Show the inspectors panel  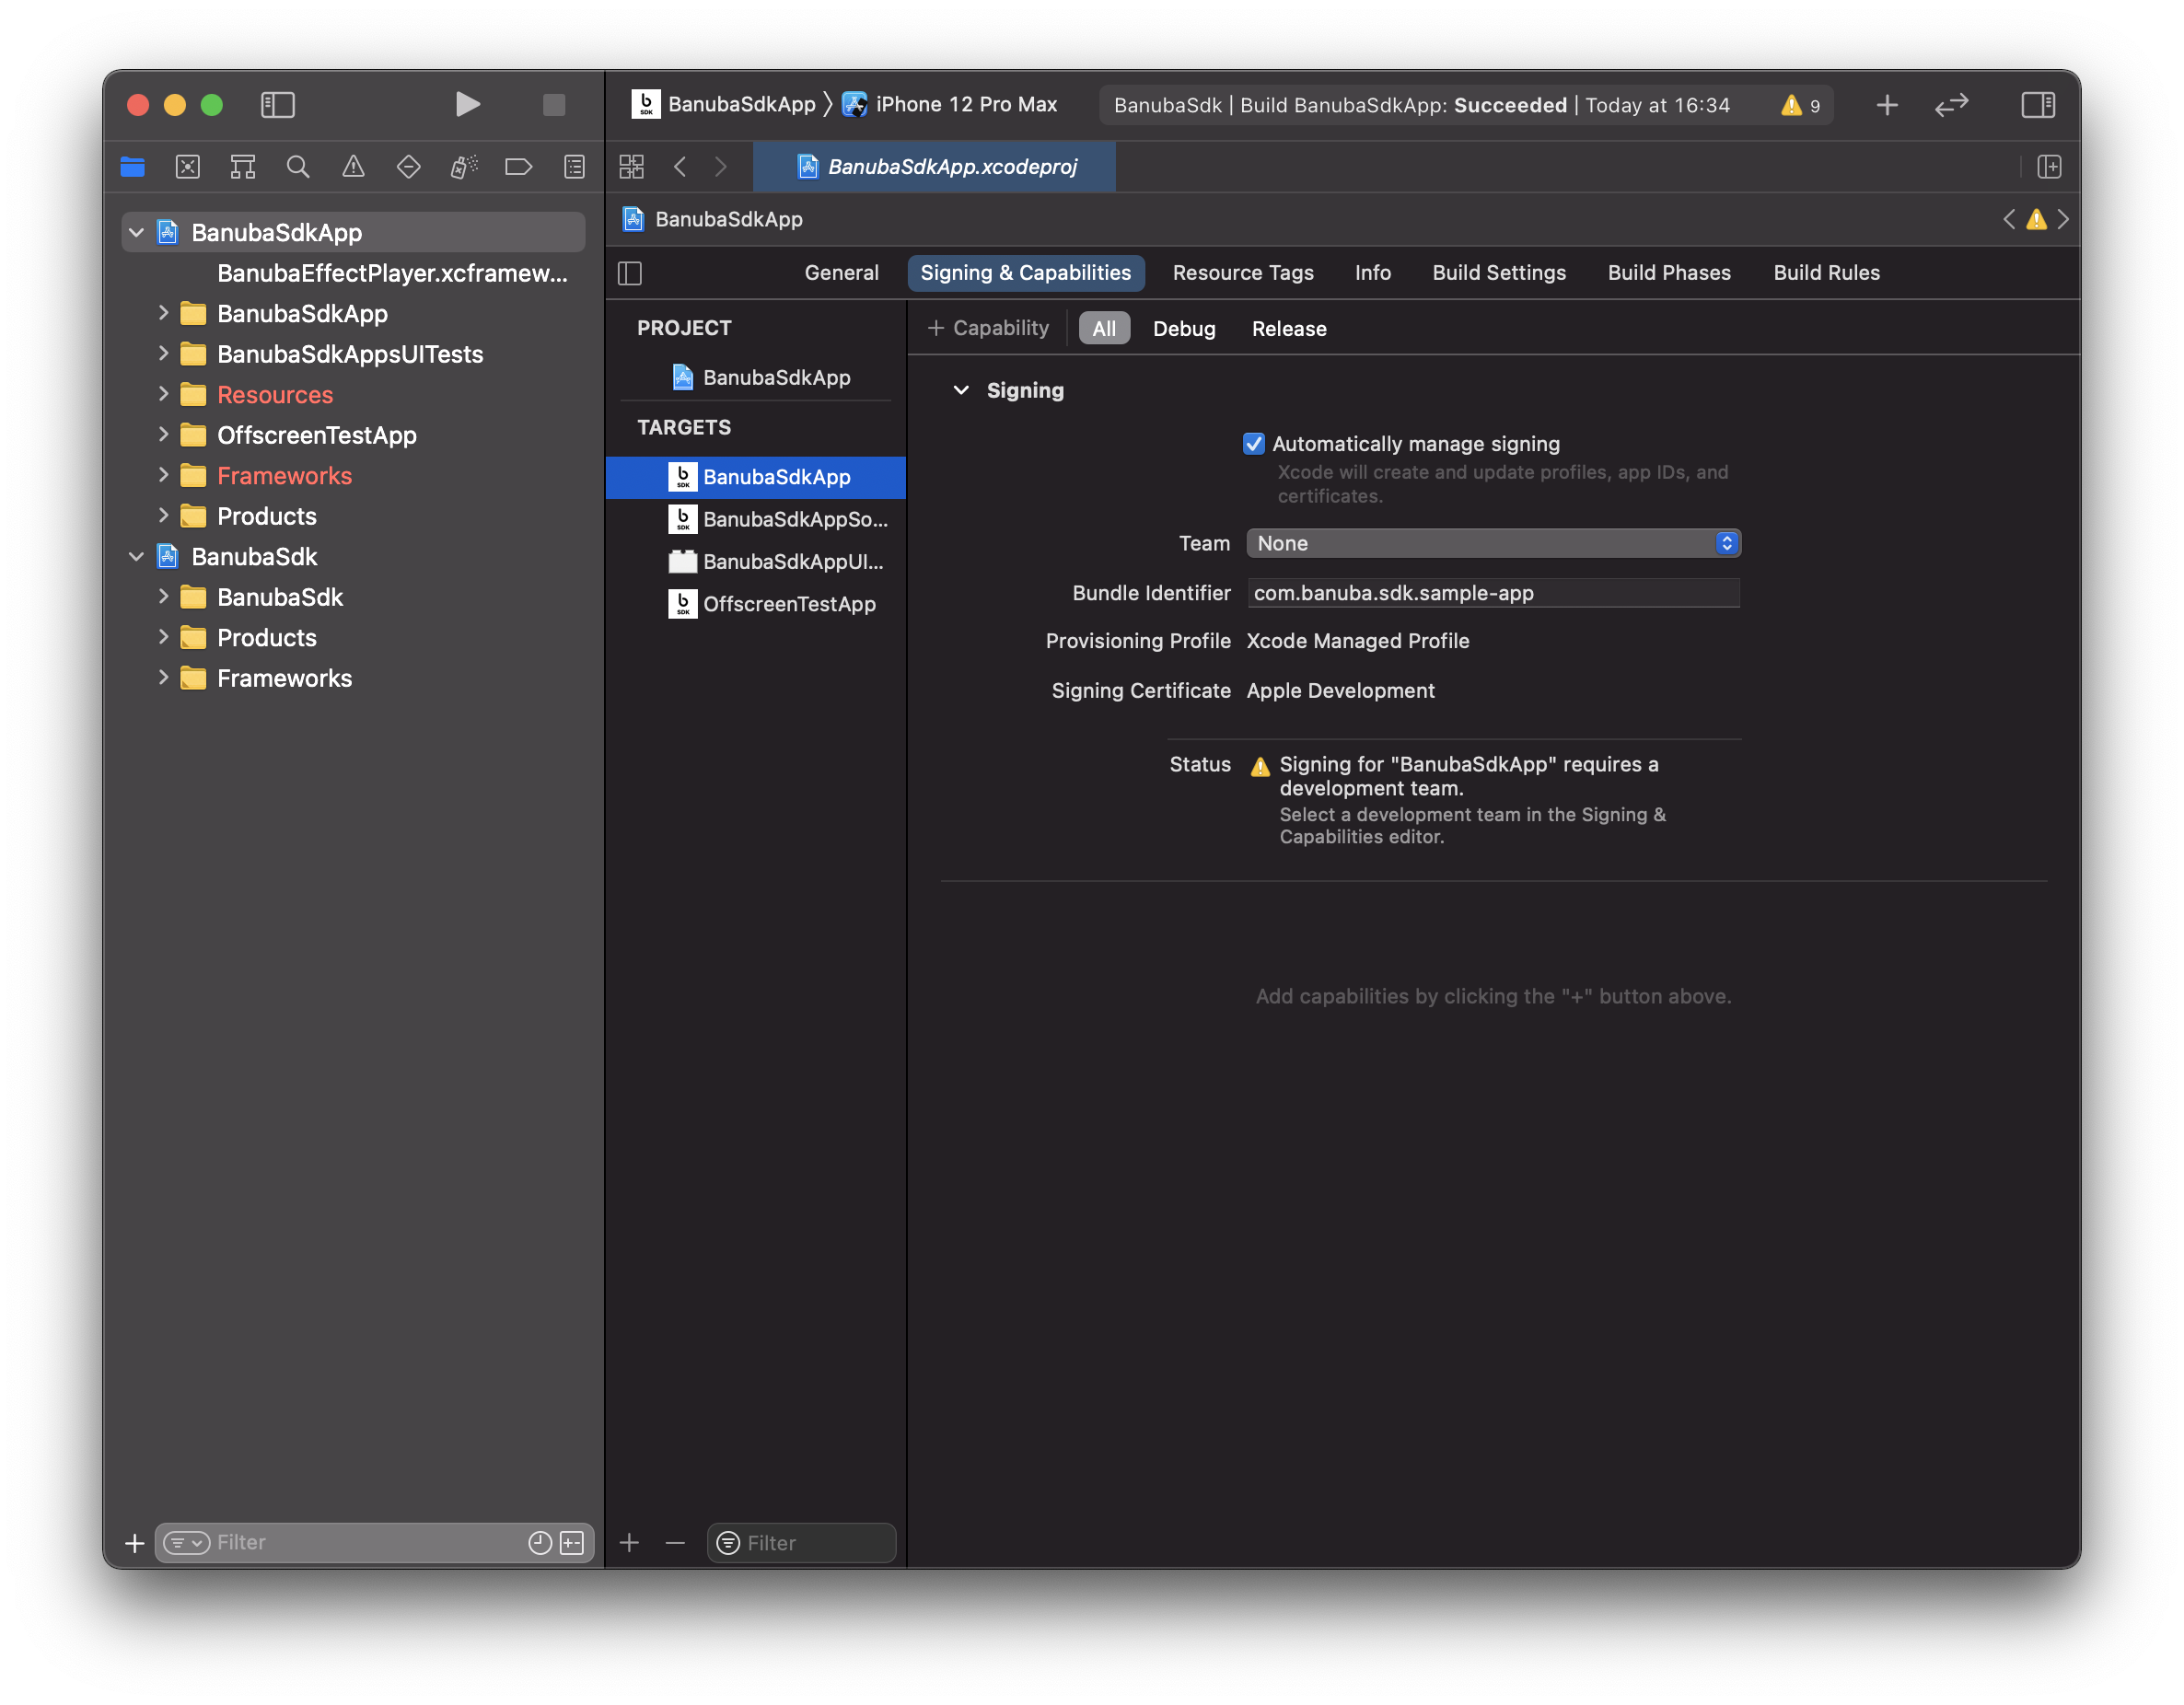(2037, 104)
